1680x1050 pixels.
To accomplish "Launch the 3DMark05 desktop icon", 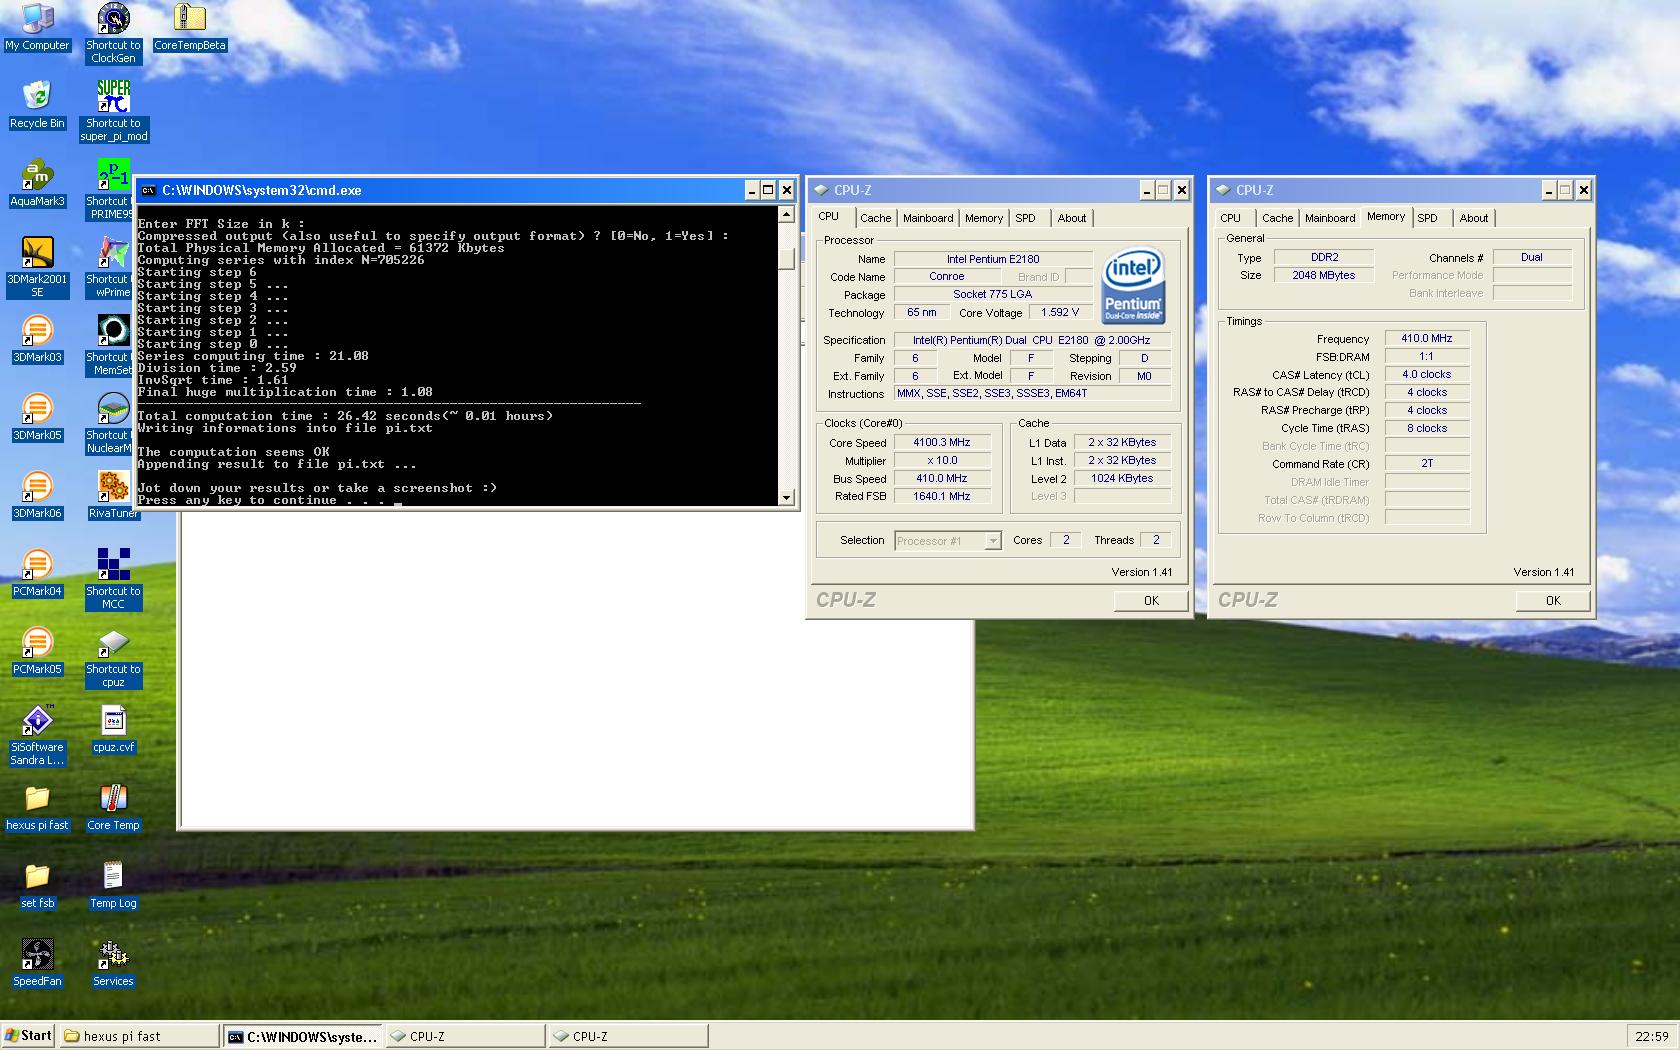I will coord(37,417).
